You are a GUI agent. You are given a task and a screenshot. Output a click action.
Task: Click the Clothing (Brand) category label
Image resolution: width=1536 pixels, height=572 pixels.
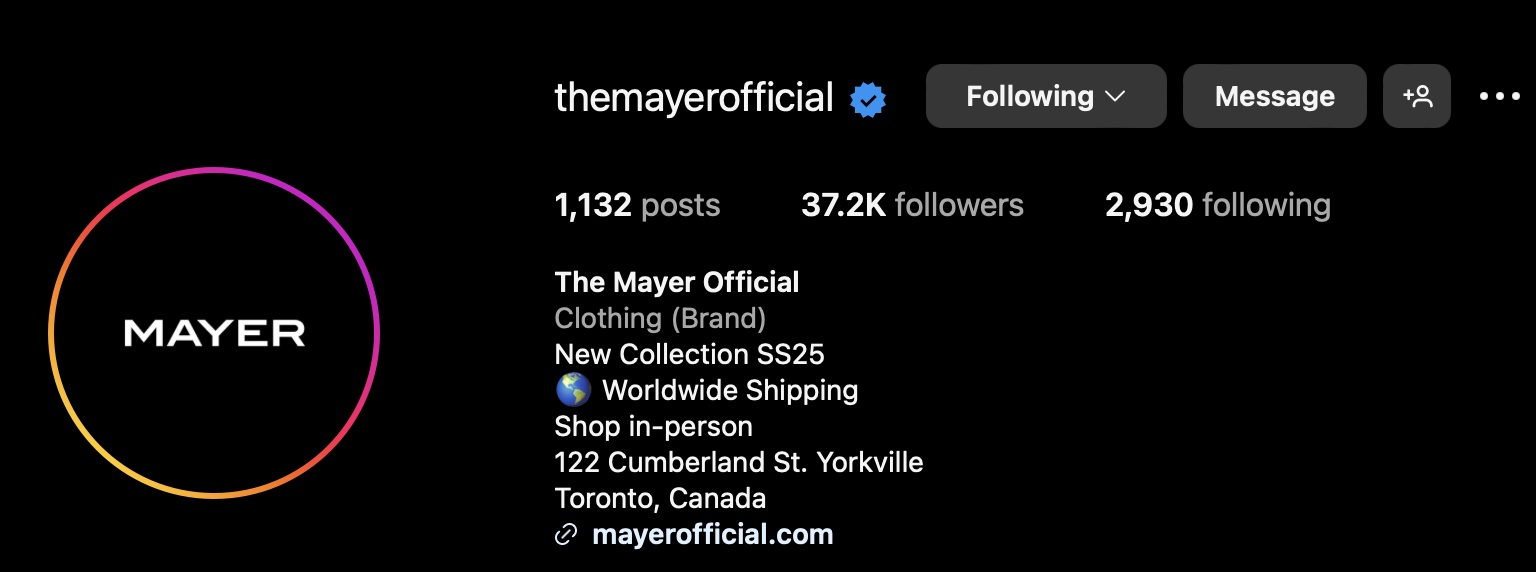[x=660, y=319]
